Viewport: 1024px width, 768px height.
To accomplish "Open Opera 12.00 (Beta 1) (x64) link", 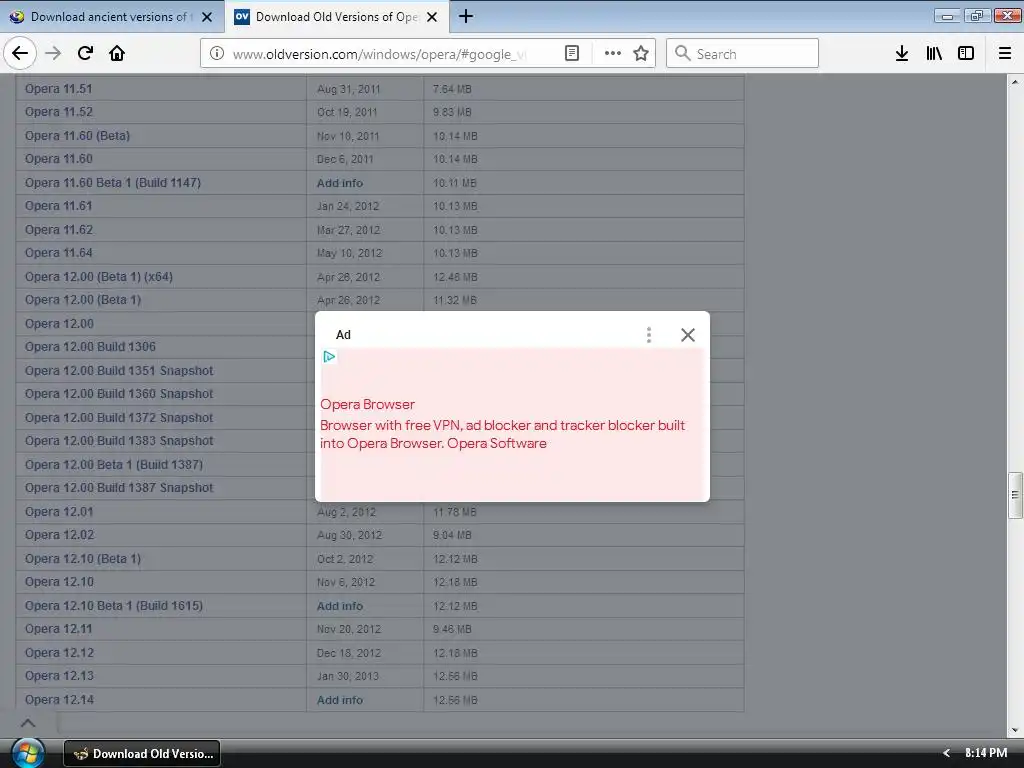I will [99, 277].
